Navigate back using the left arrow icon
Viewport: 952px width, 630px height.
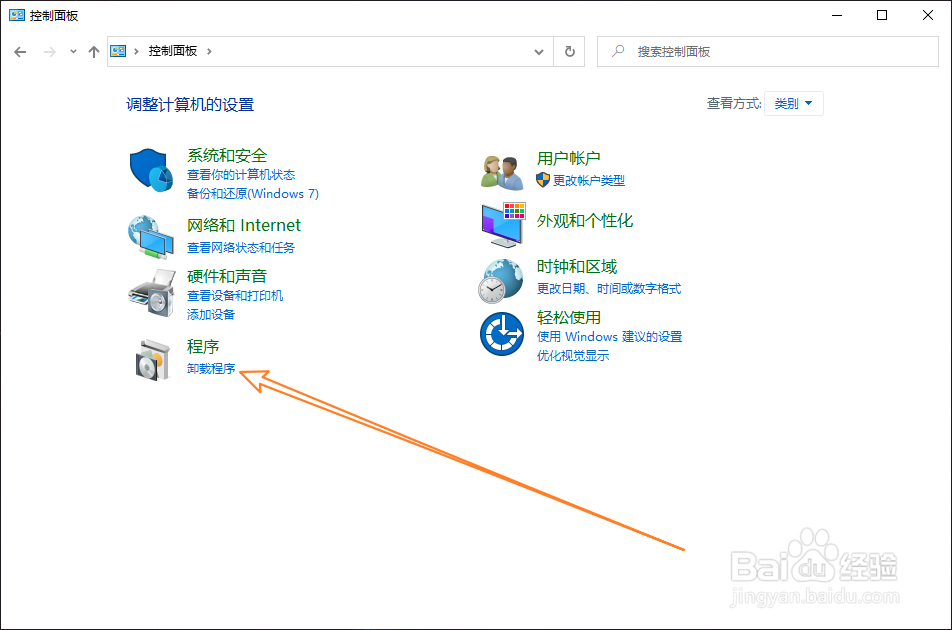tap(20, 51)
